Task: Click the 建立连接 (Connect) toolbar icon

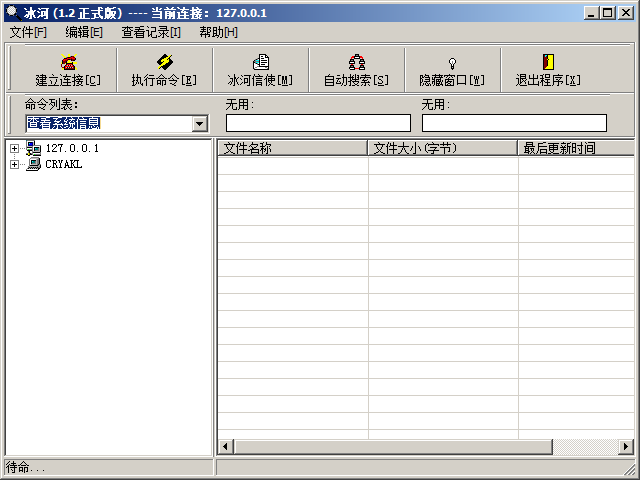Action: 68,63
